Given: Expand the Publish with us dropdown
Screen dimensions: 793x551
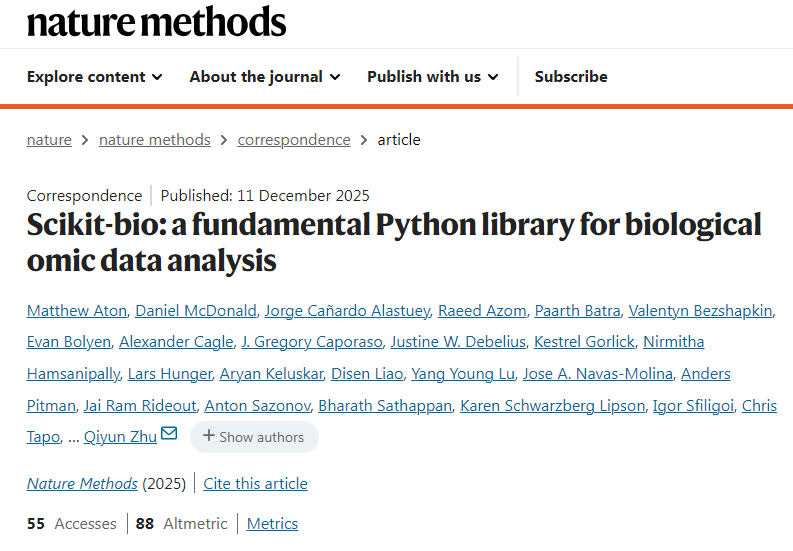Looking at the screenshot, I should pos(433,76).
